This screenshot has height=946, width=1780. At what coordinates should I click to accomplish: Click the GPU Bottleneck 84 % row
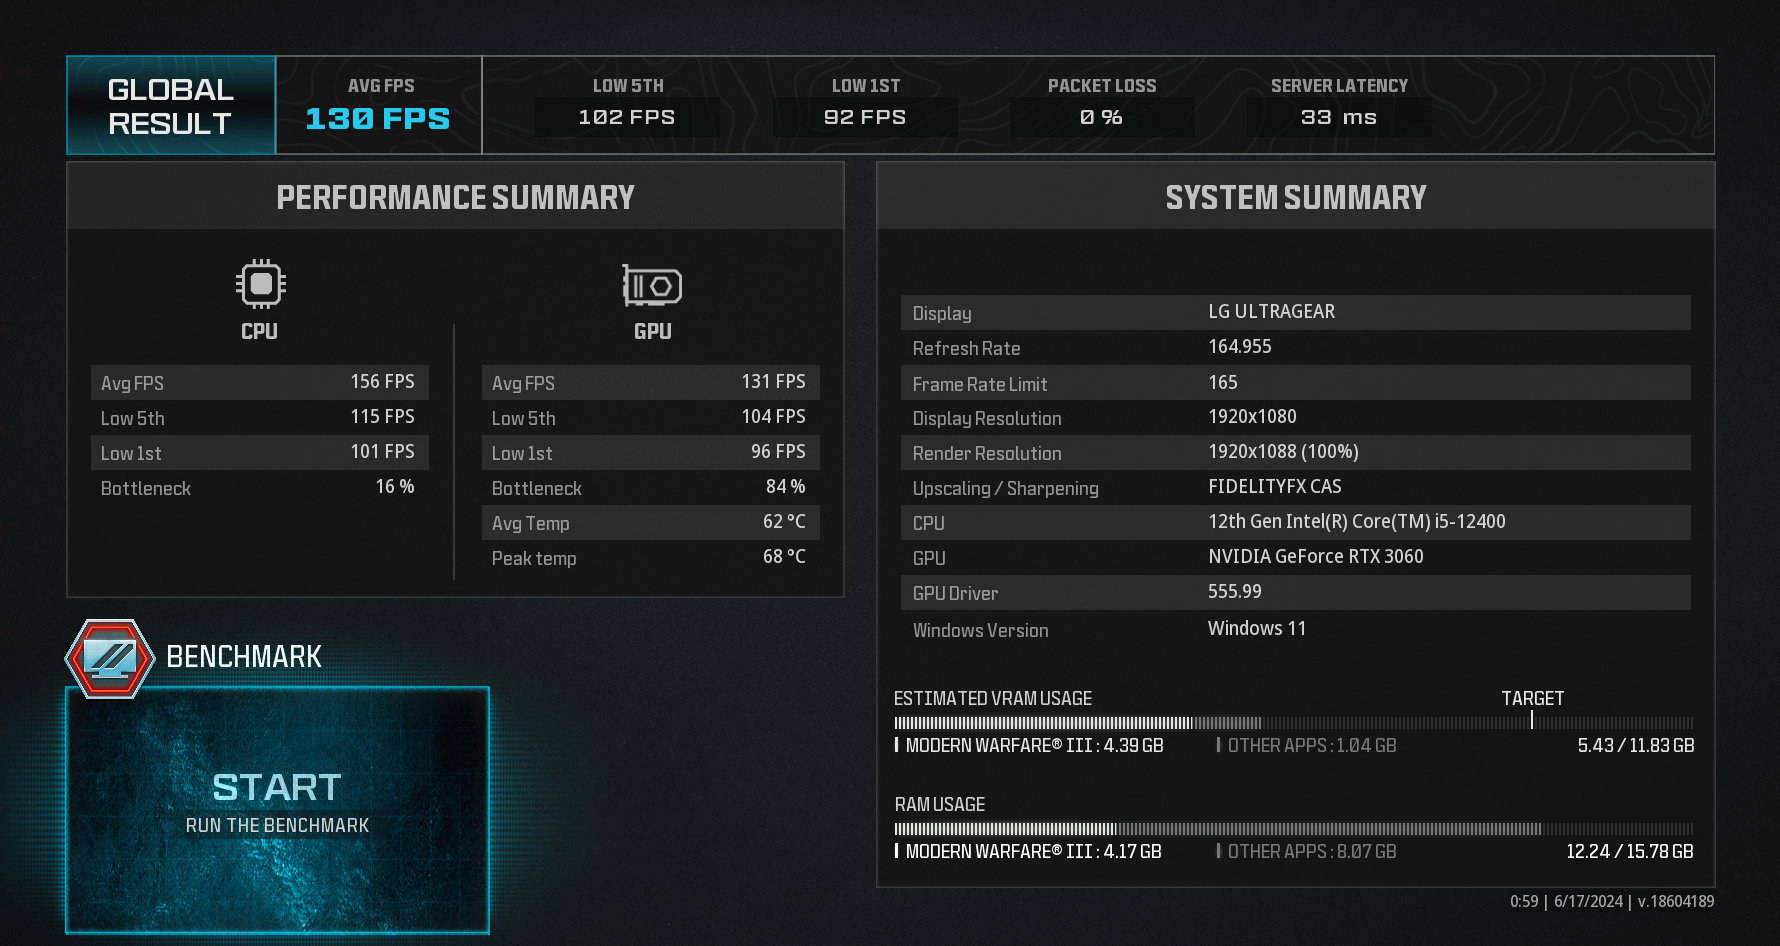(x=651, y=487)
